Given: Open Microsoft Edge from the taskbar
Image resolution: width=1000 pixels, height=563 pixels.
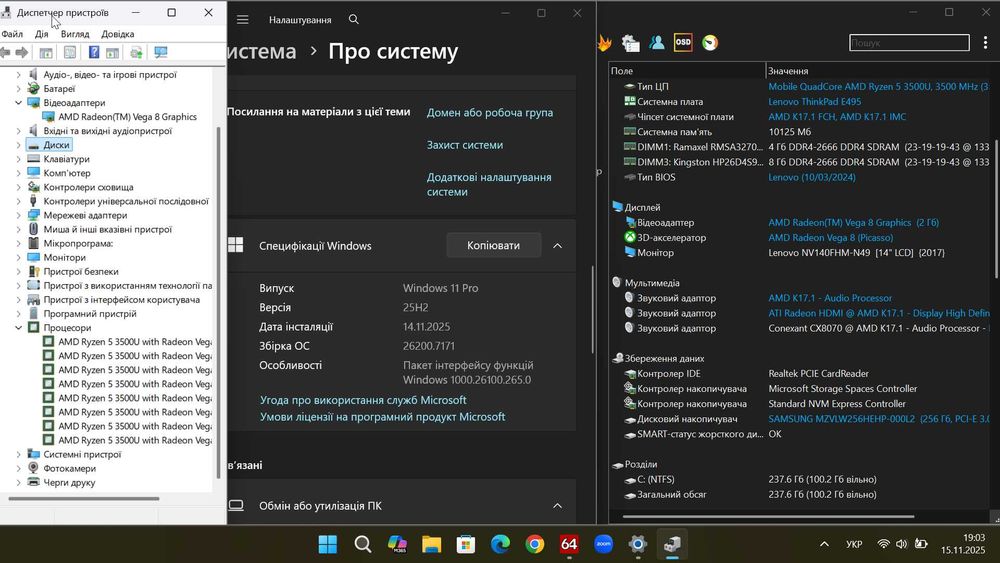Looking at the screenshot, I should pos(500,544).
